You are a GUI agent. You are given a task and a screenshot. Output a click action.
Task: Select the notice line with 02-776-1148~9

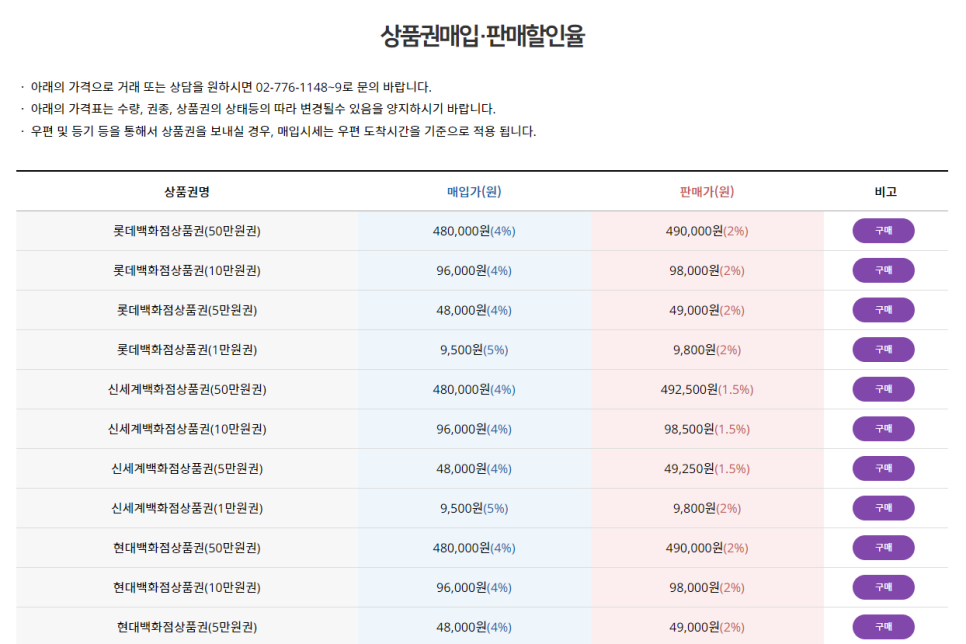point(231,87)
